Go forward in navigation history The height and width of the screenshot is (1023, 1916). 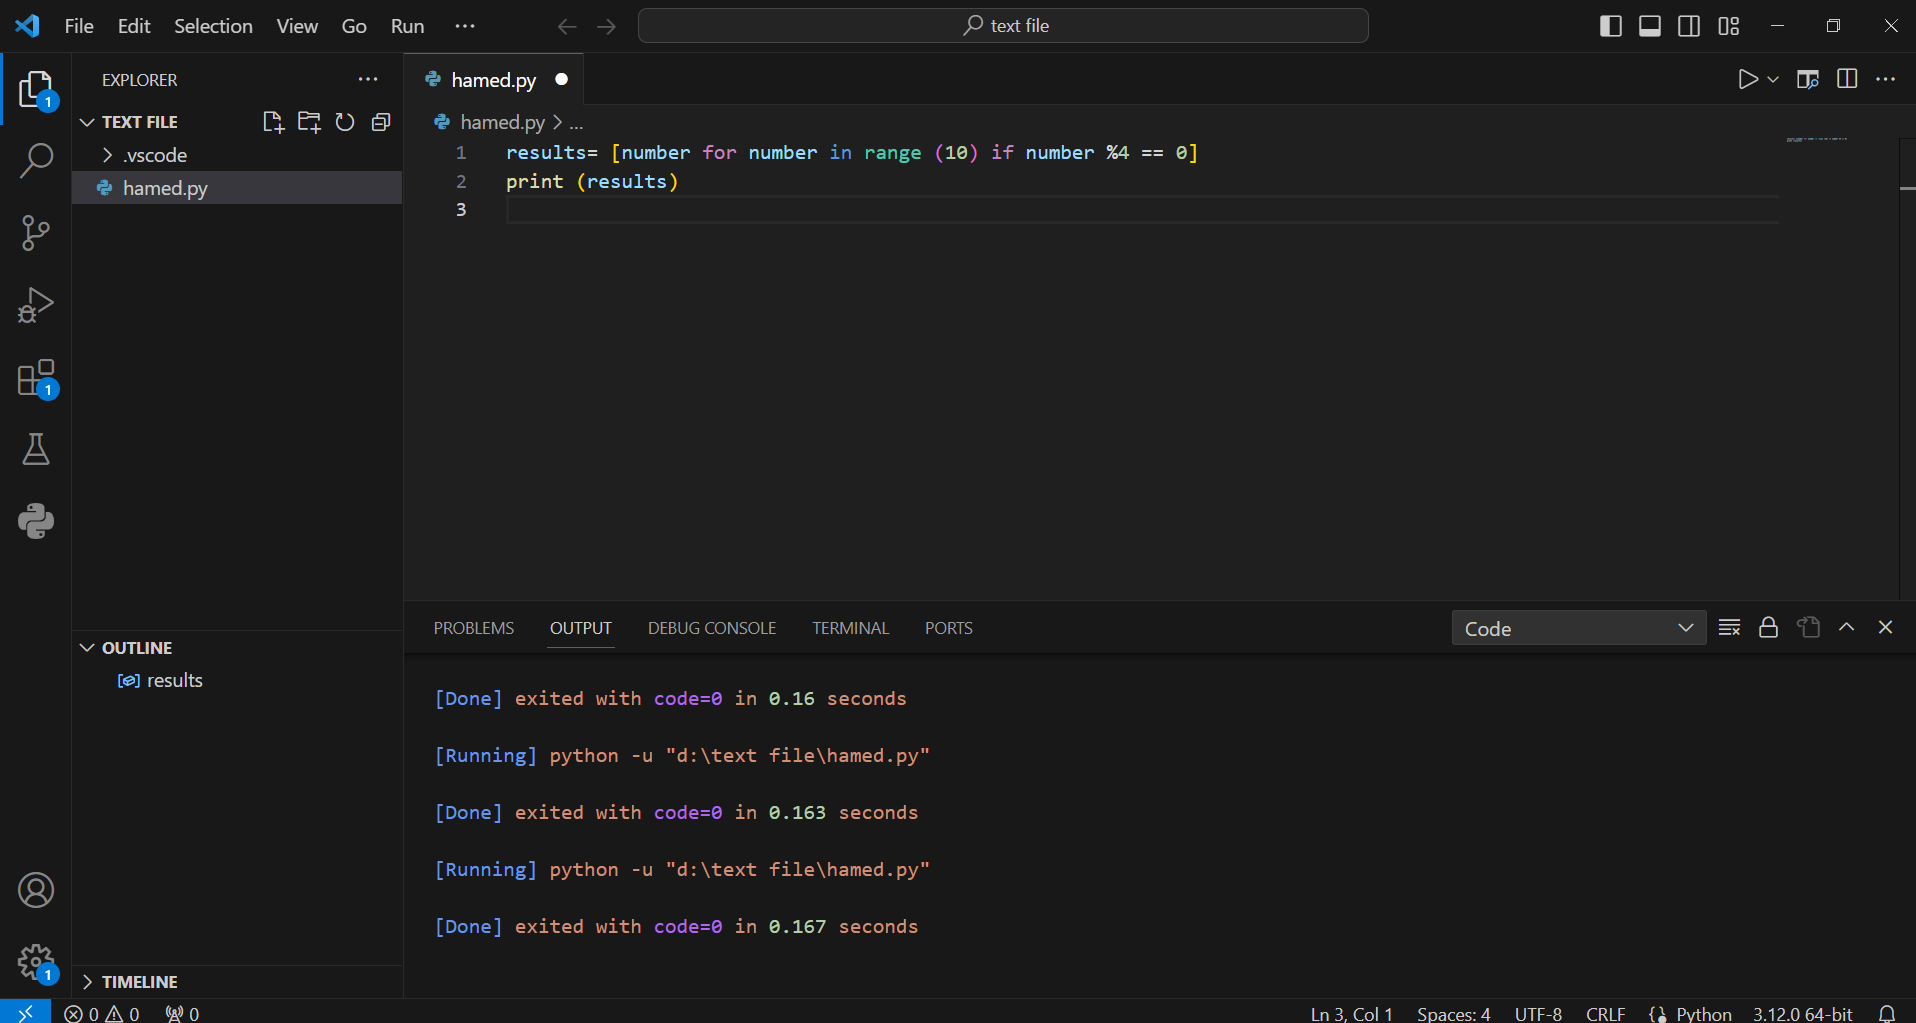coord(607,26)
